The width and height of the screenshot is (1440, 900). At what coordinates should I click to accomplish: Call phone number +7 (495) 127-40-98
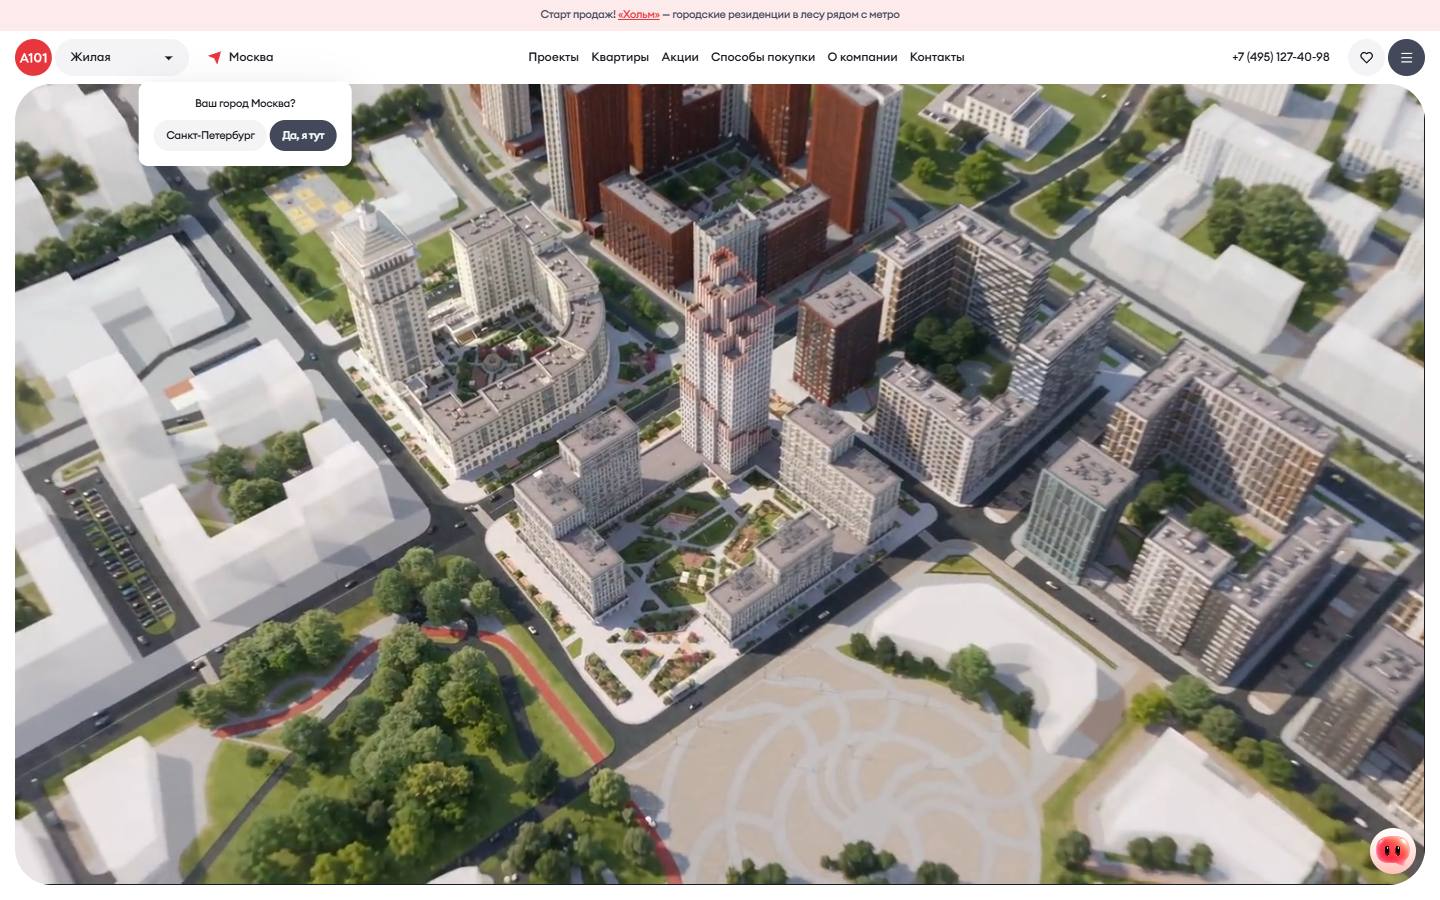click(1281, 57)
